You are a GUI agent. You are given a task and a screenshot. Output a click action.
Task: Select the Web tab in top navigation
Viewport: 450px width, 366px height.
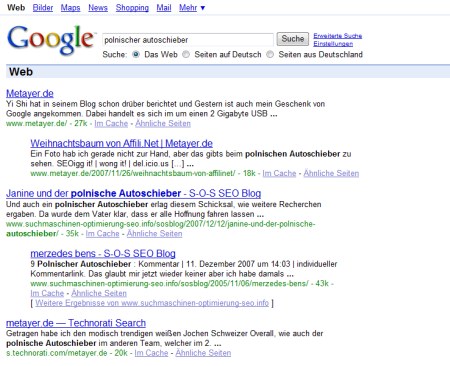pos(16,8)
